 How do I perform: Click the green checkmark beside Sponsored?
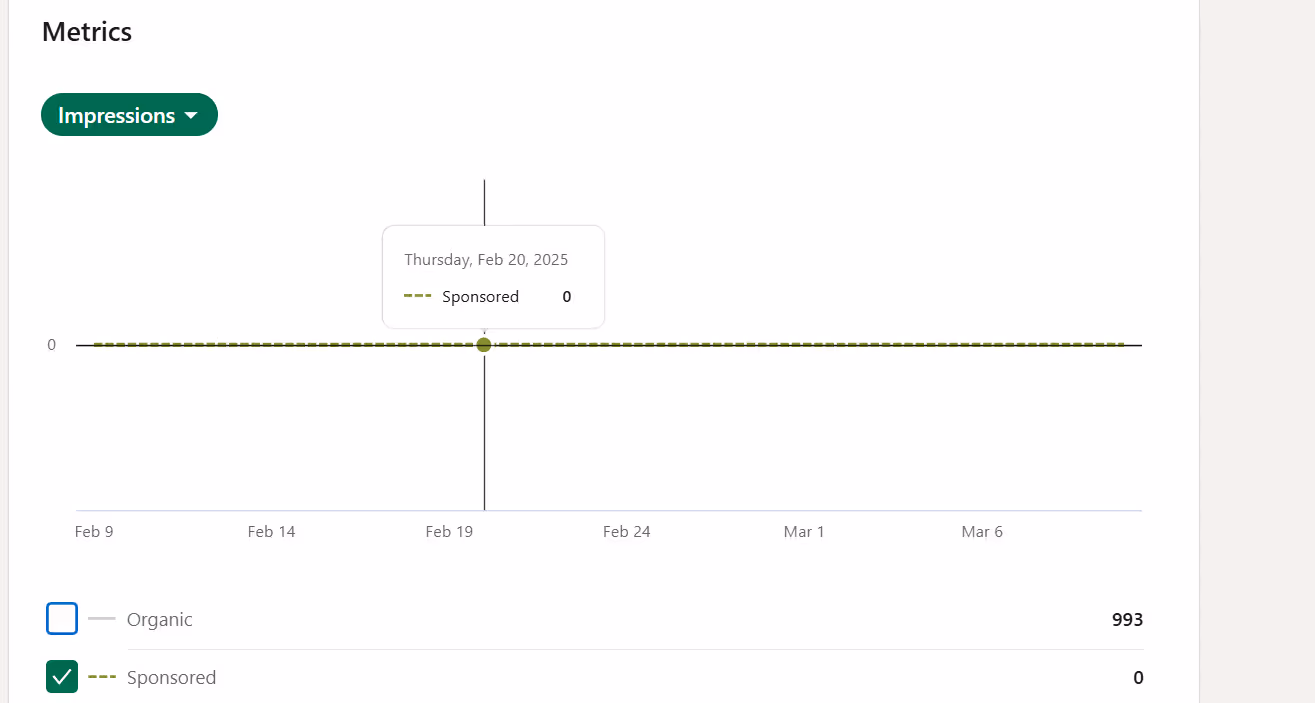(x=61, y=677)
